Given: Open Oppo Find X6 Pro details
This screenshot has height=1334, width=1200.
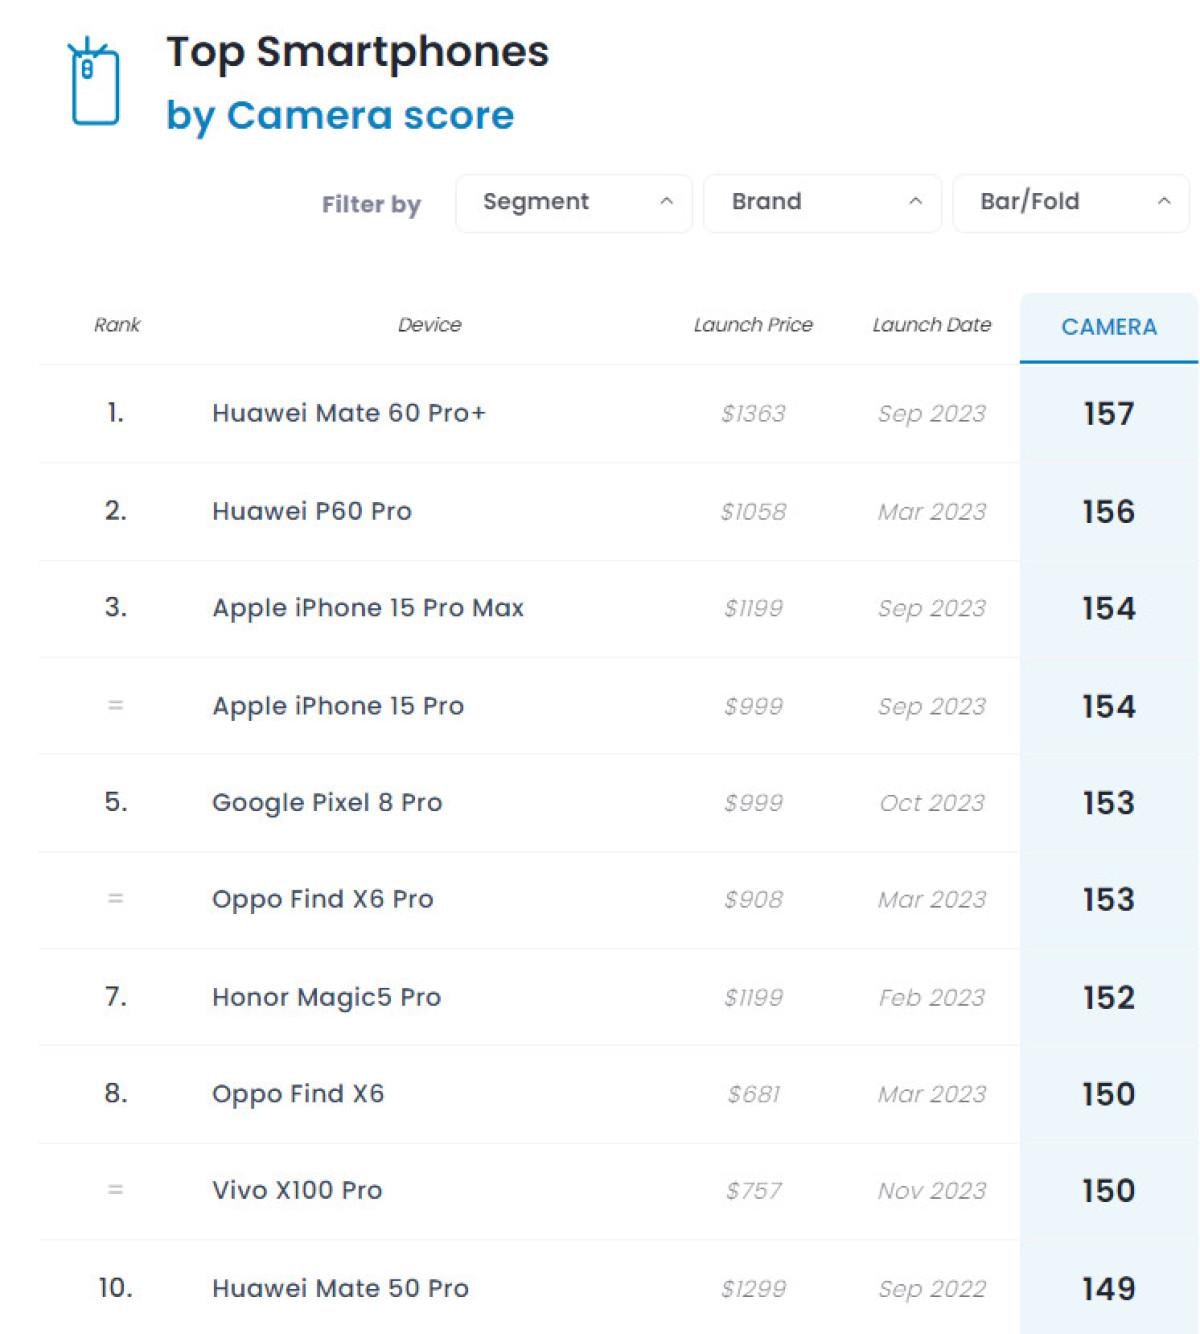Looking at the screenshot, I should pyautogui.click(x=322, y=899).
